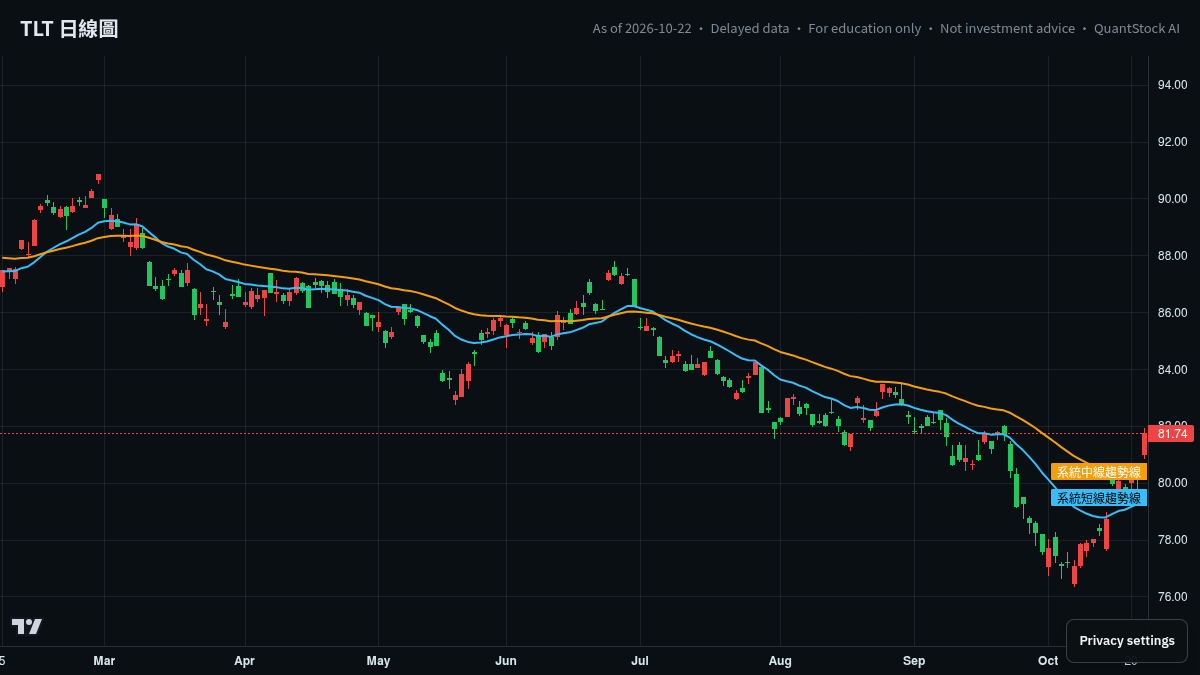Click the Aug label on time axis
1200x675 pixels.
(x=780, y=661)
